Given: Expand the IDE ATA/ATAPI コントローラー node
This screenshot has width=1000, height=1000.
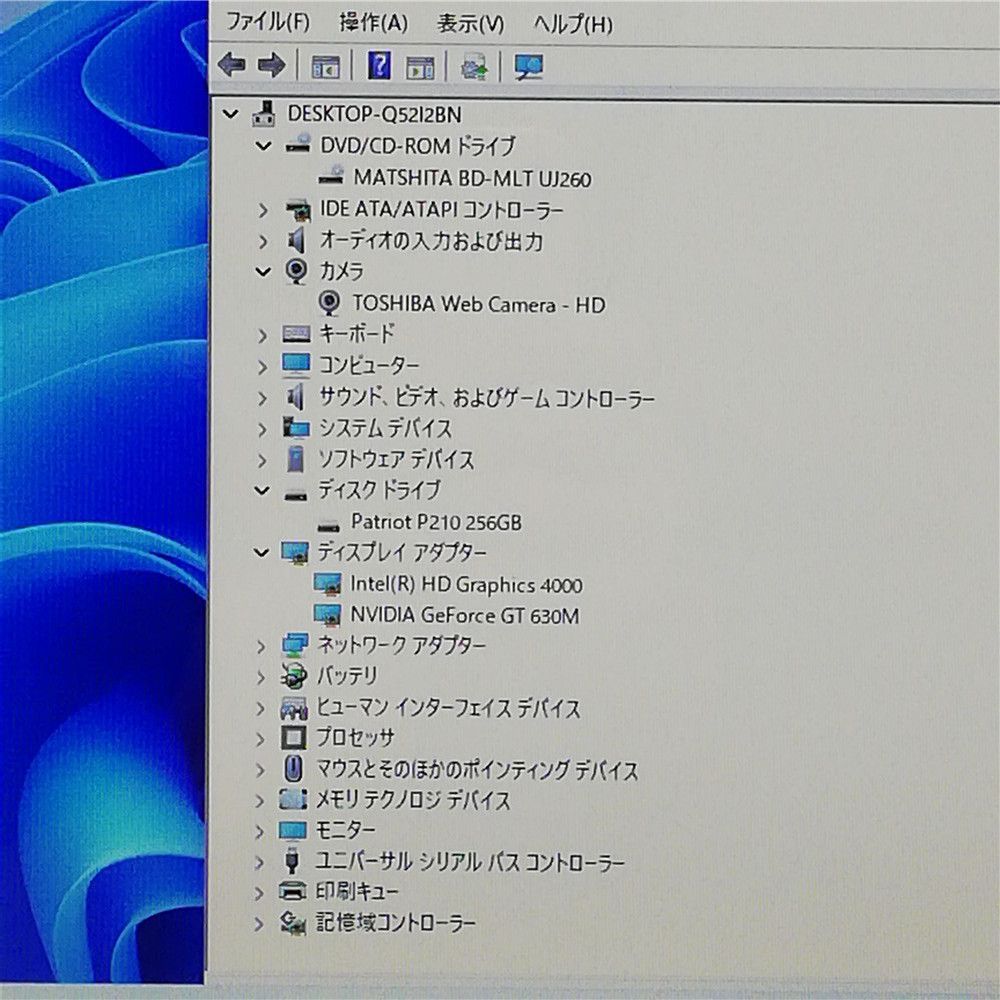Looking at the screenshot, I should (263, 209).
